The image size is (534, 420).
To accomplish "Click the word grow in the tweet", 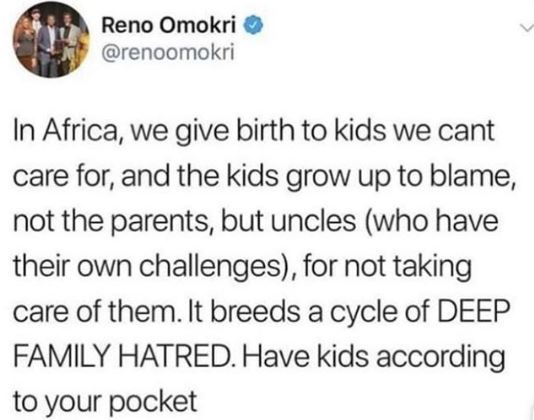I will [x=317, y=178].
